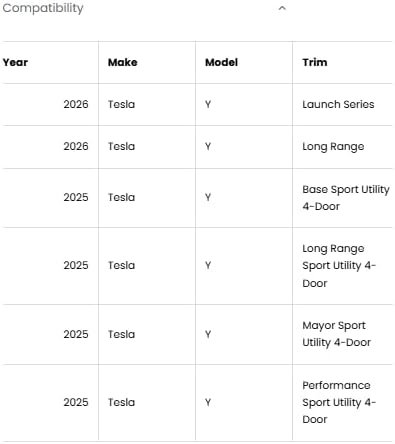Click Base Sport Utility 4-Door trim
395x444 pixels.
click(346, 198)
